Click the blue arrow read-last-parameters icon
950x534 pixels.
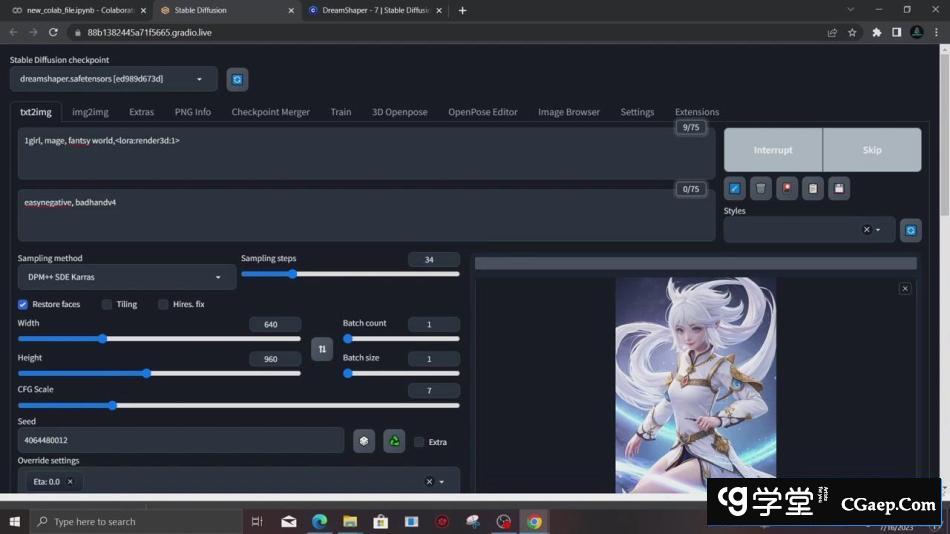tap(735, 188)
